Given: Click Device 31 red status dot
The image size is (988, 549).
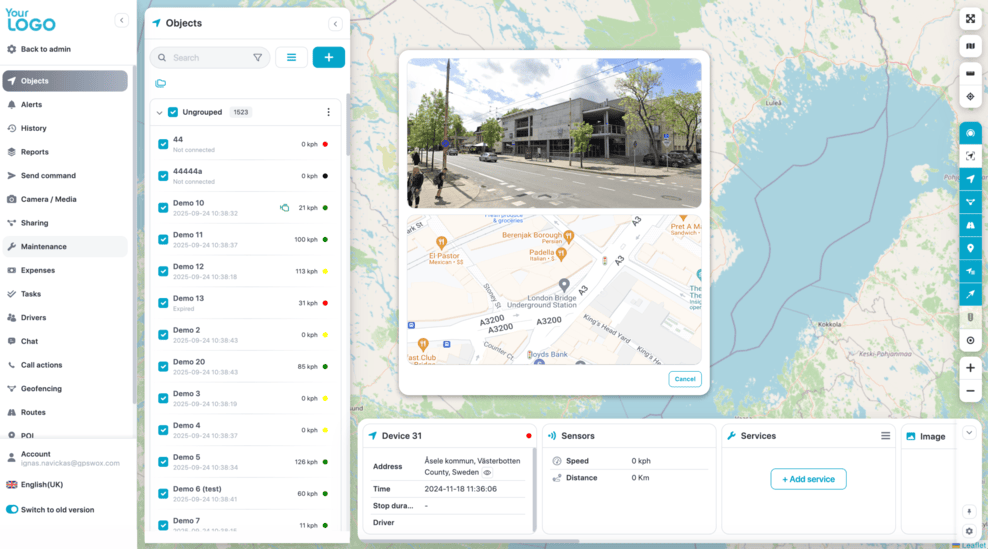Looking at the screenshot, I should [x=529, y=436].
